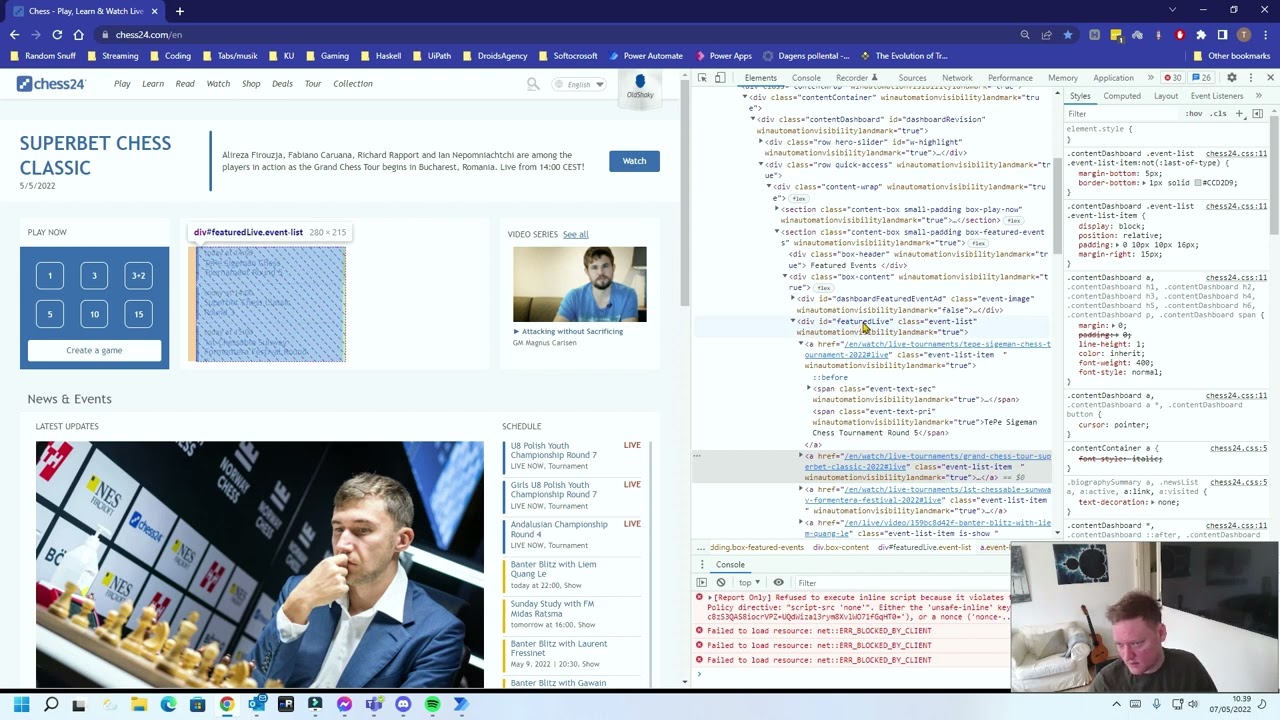Viewport: 1280px width, 720px height.
Task: Open Chrome side panel icon
Action: tap(1222, 35)
